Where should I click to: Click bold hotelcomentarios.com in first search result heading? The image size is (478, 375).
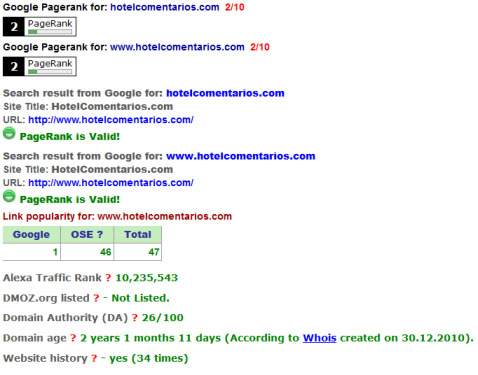(x=225, y=93)
